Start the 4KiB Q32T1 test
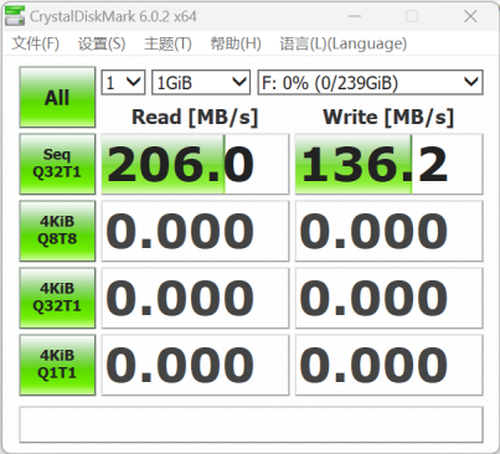 tap(57, 298)
